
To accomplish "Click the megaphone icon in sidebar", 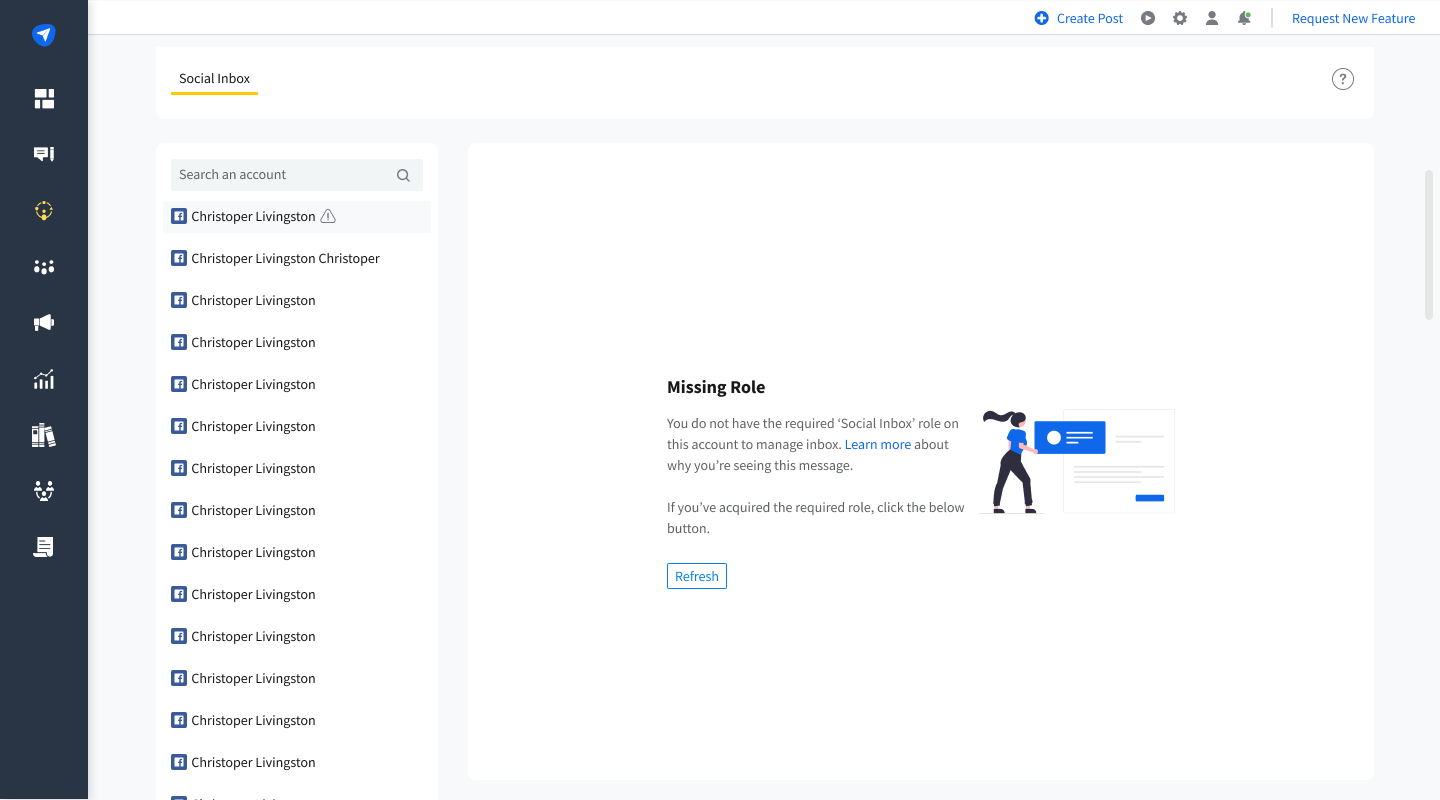I will point(44,323).
